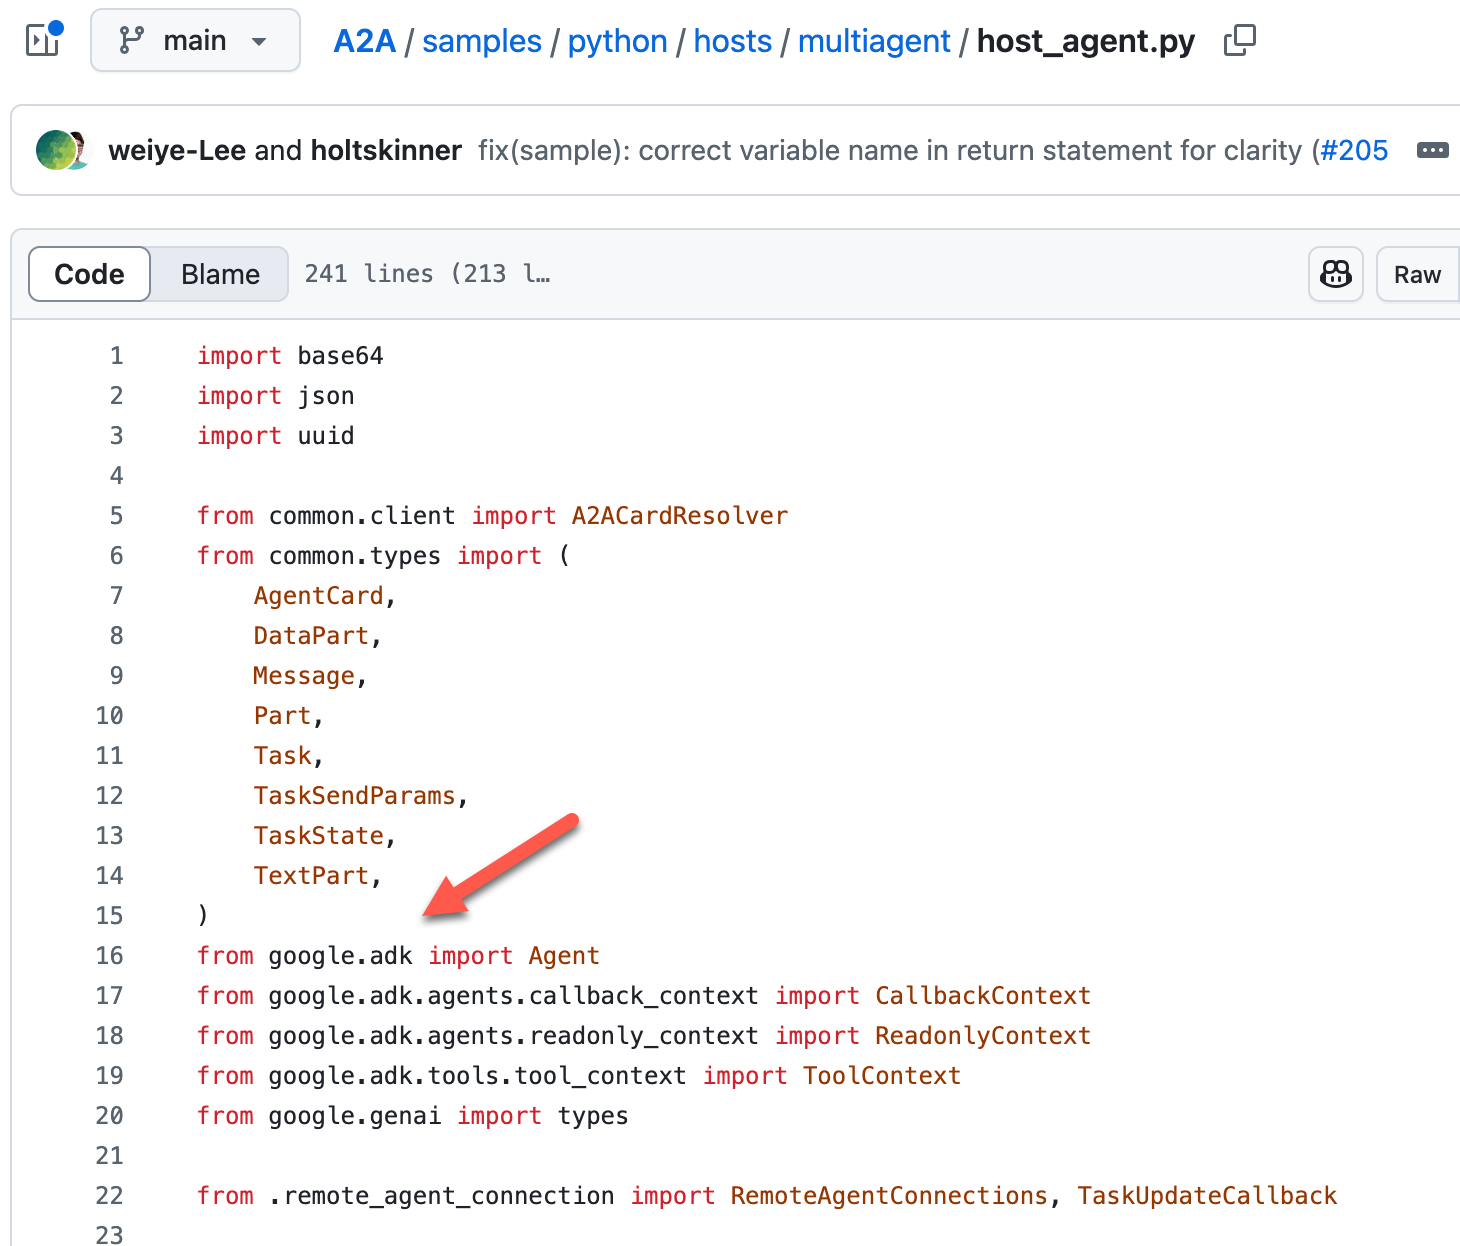Image resolution: width=1460 pixels, height=1246 pixels.
Task: Open the hosts folder breadcrumb
Action: click(x=733, y=41)
